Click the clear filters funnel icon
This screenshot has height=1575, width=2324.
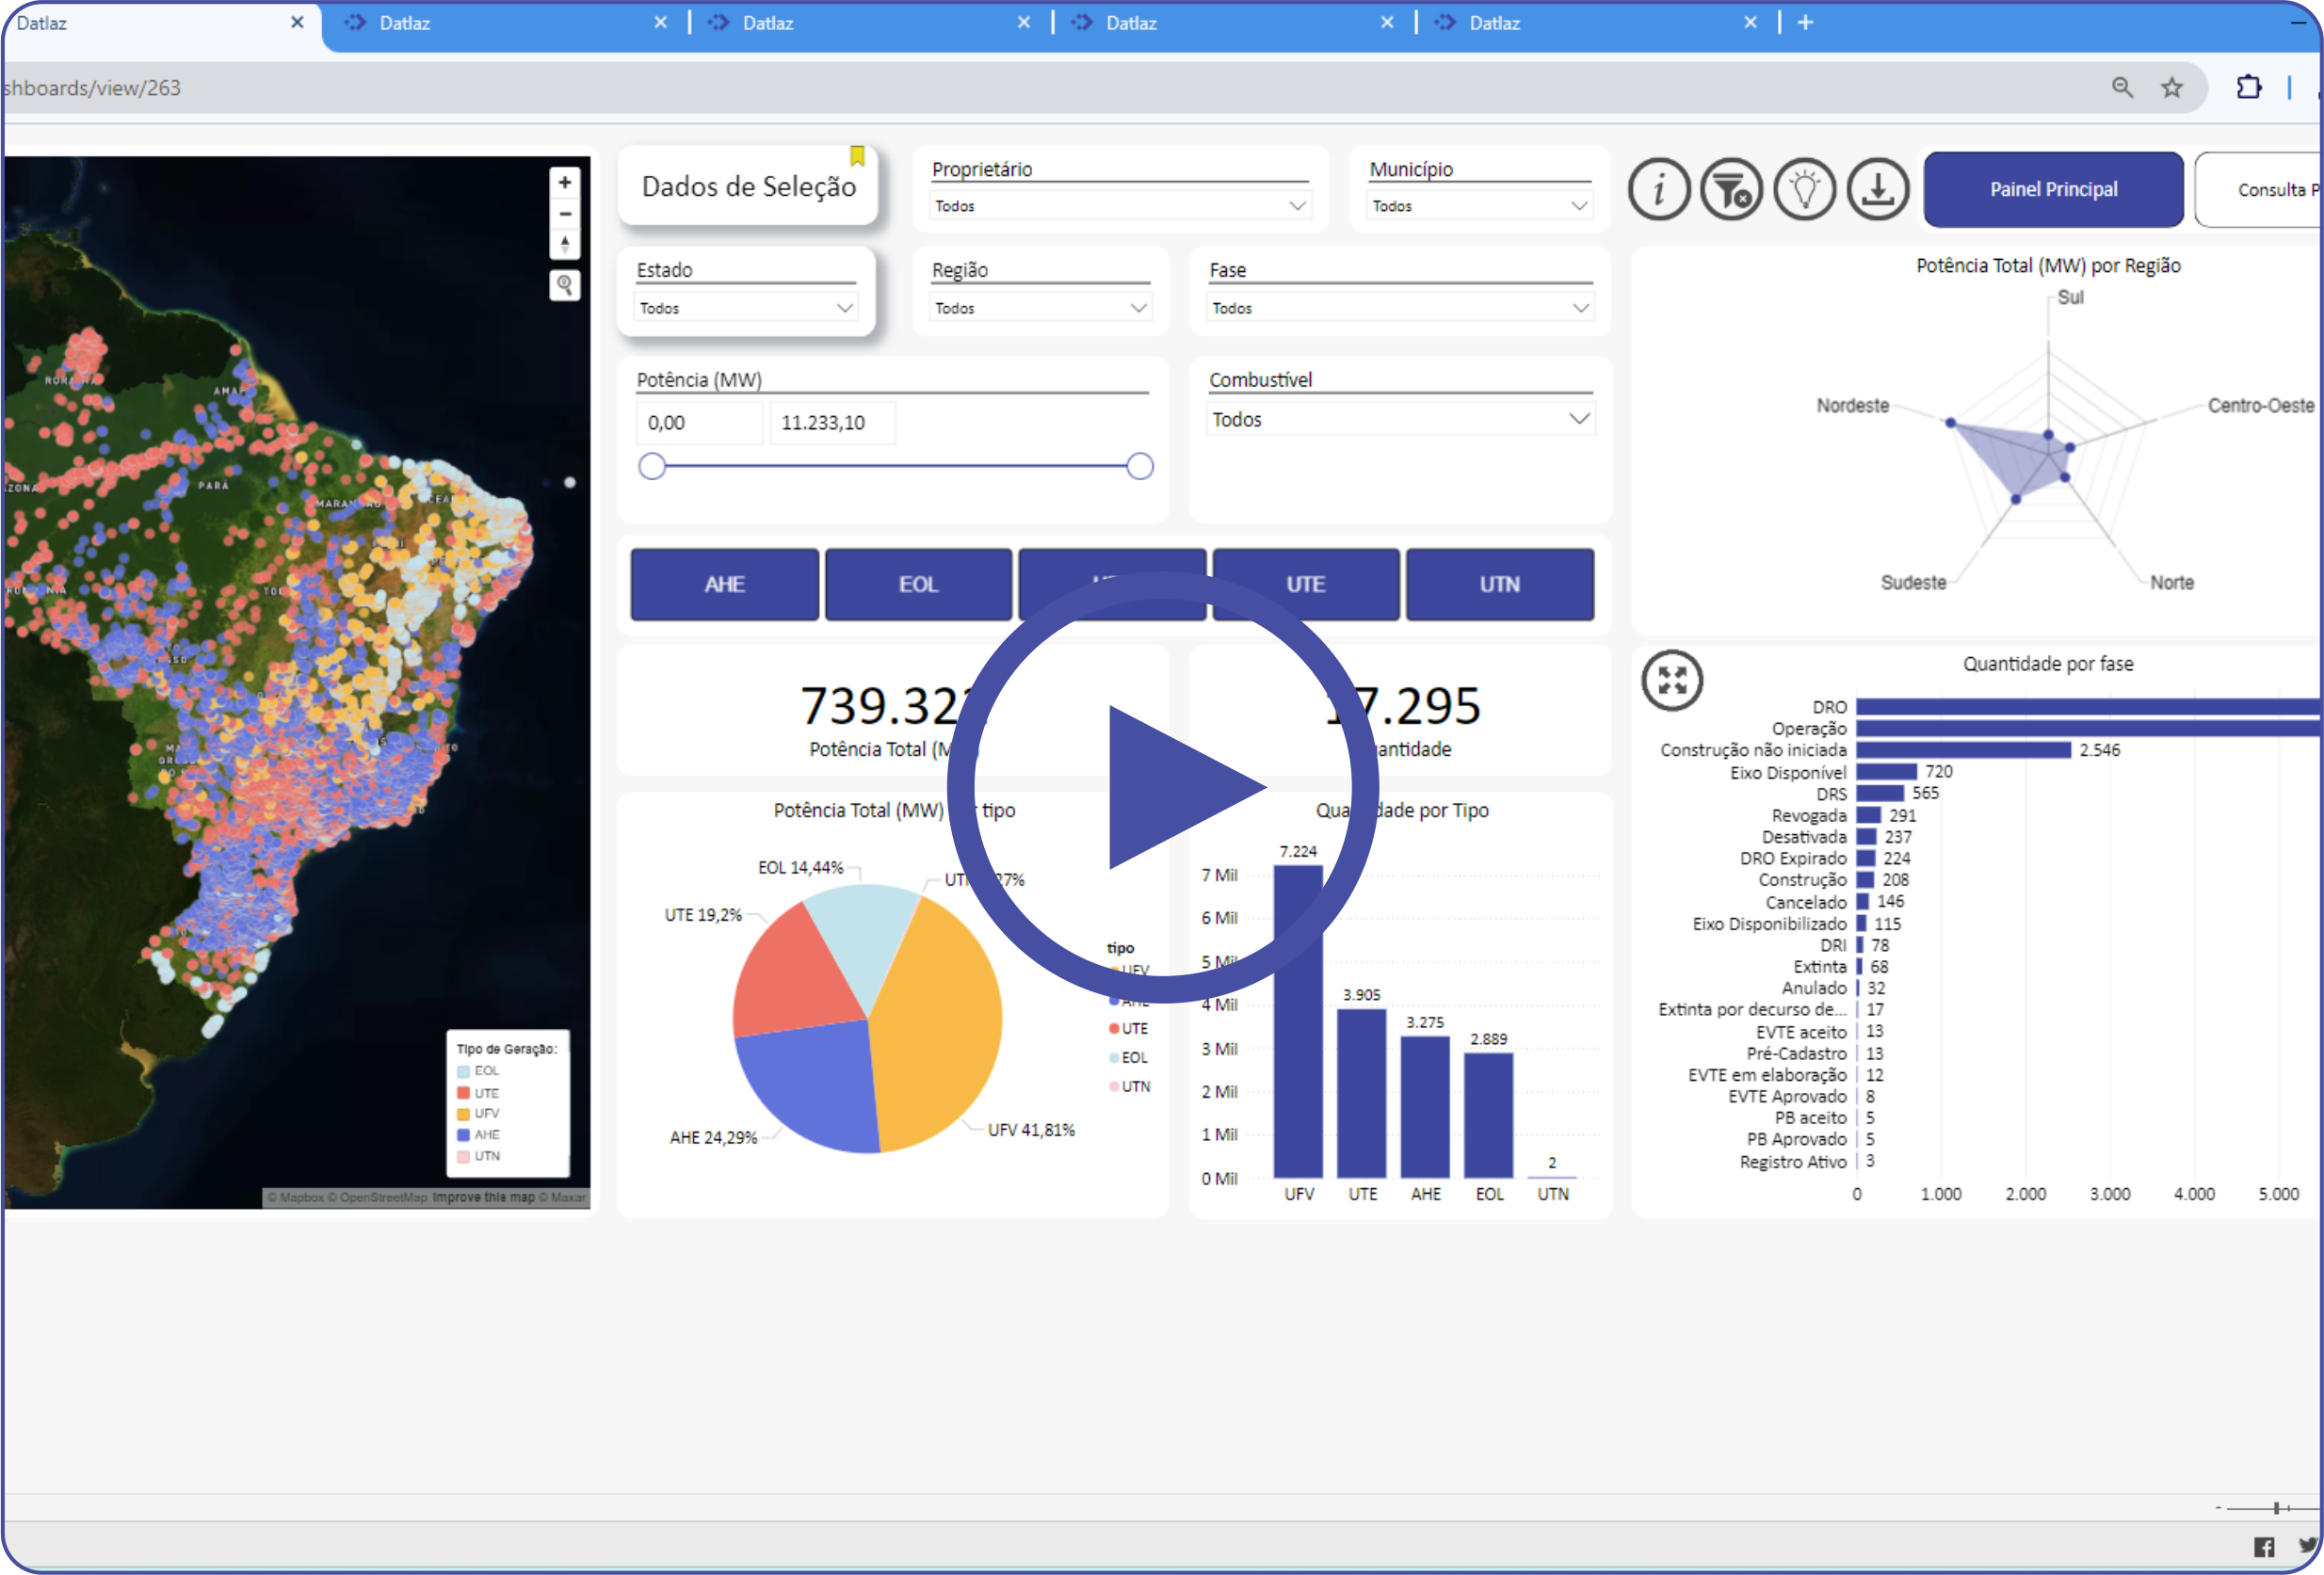click(x=1731, y=189)
